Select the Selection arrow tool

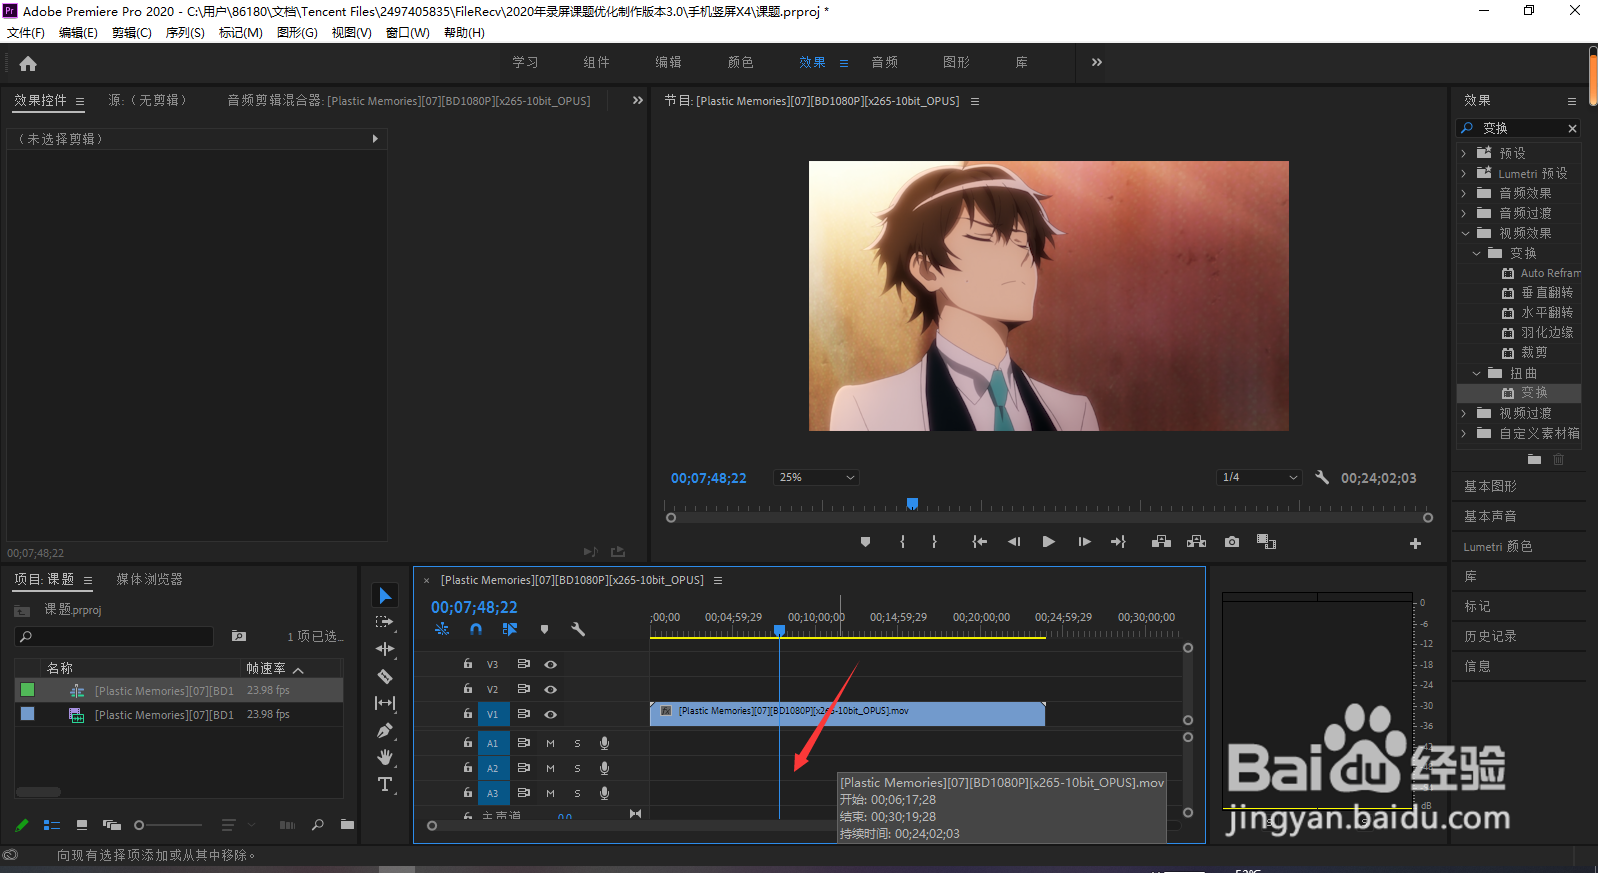tap(385, 596)
